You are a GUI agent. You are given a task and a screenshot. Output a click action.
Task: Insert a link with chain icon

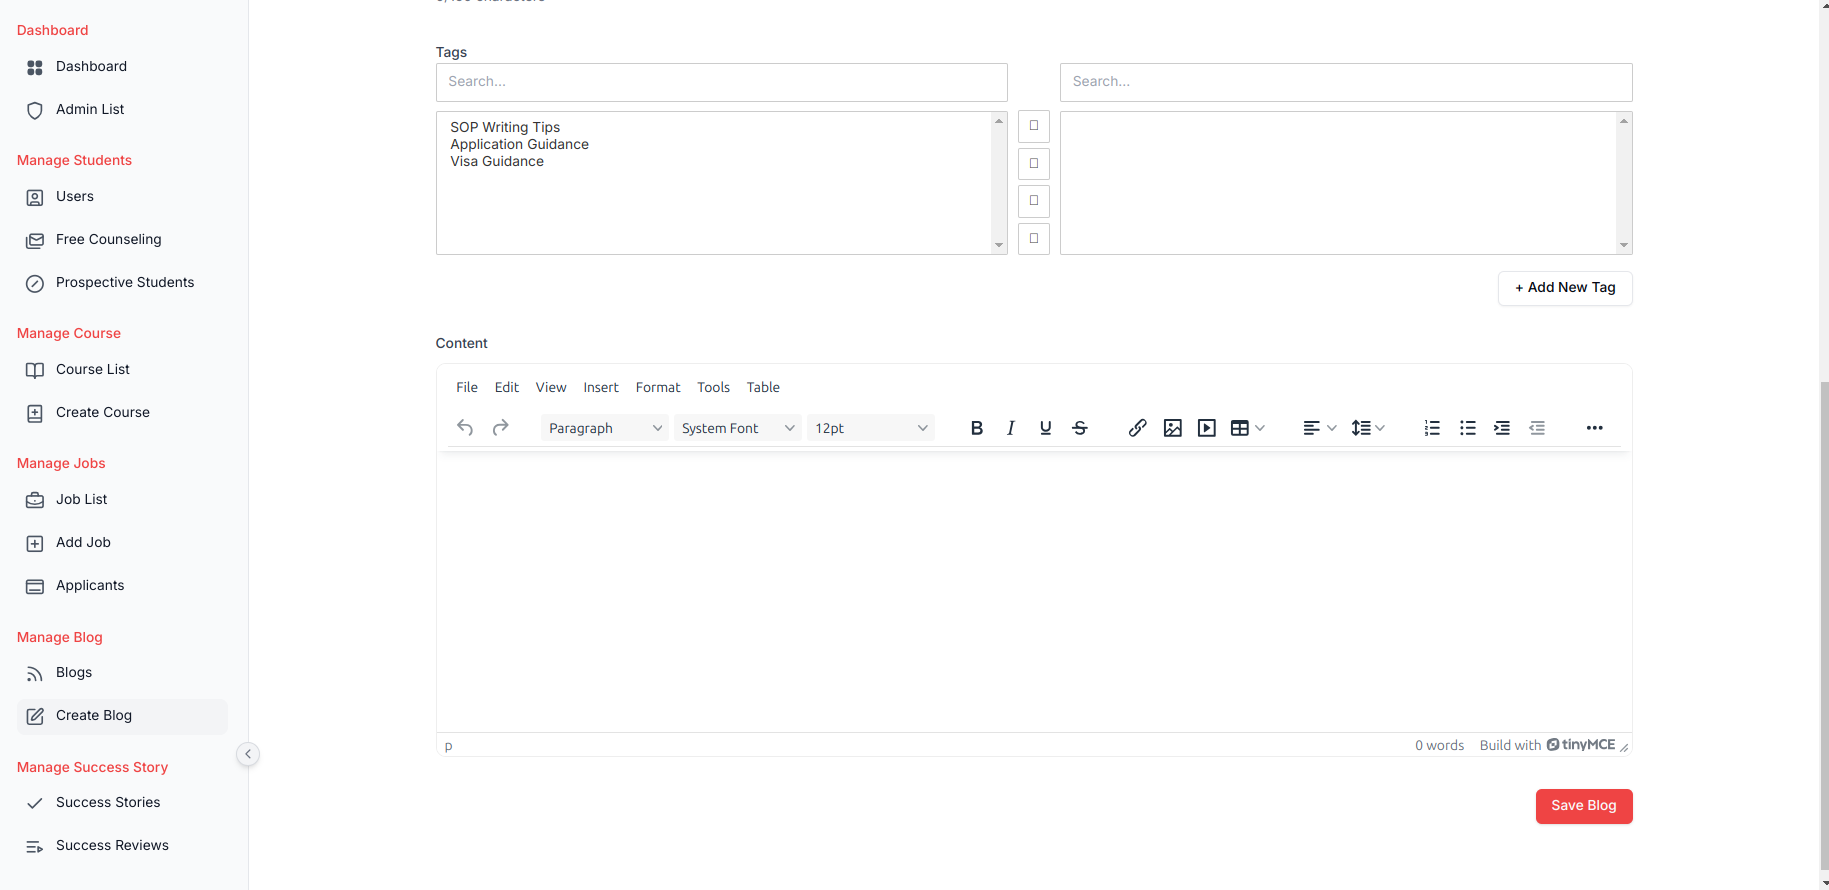[x=1138, y=428]
